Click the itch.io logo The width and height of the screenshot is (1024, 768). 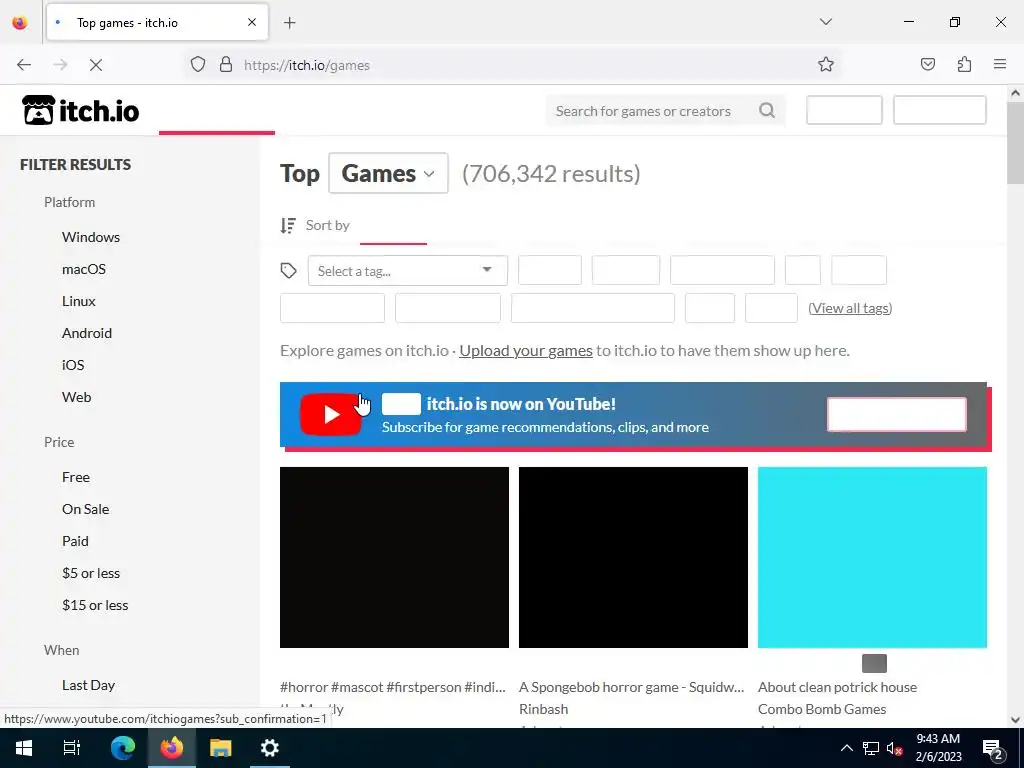click(x=80, y=110)
